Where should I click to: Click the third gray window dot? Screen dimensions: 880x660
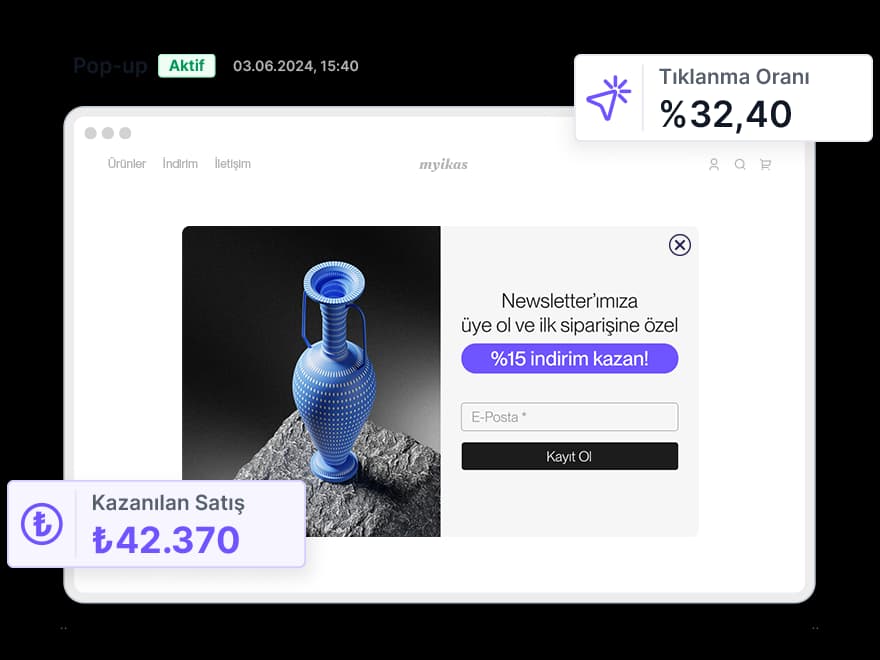(125, 133)
